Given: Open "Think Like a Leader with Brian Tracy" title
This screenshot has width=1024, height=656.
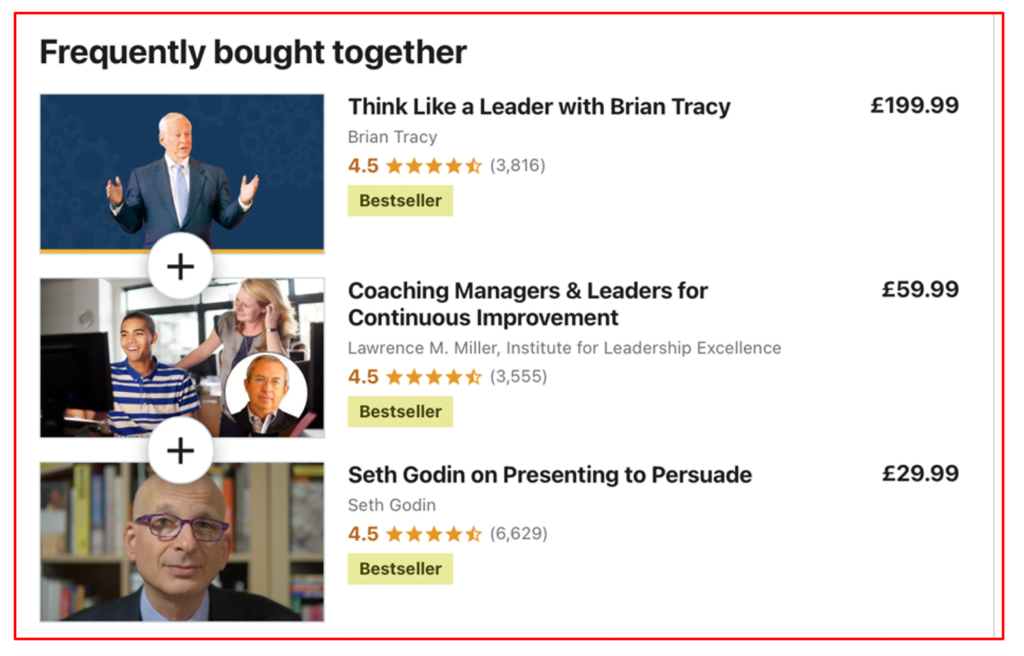Looking at the screenshot, I should coord(539,107).
